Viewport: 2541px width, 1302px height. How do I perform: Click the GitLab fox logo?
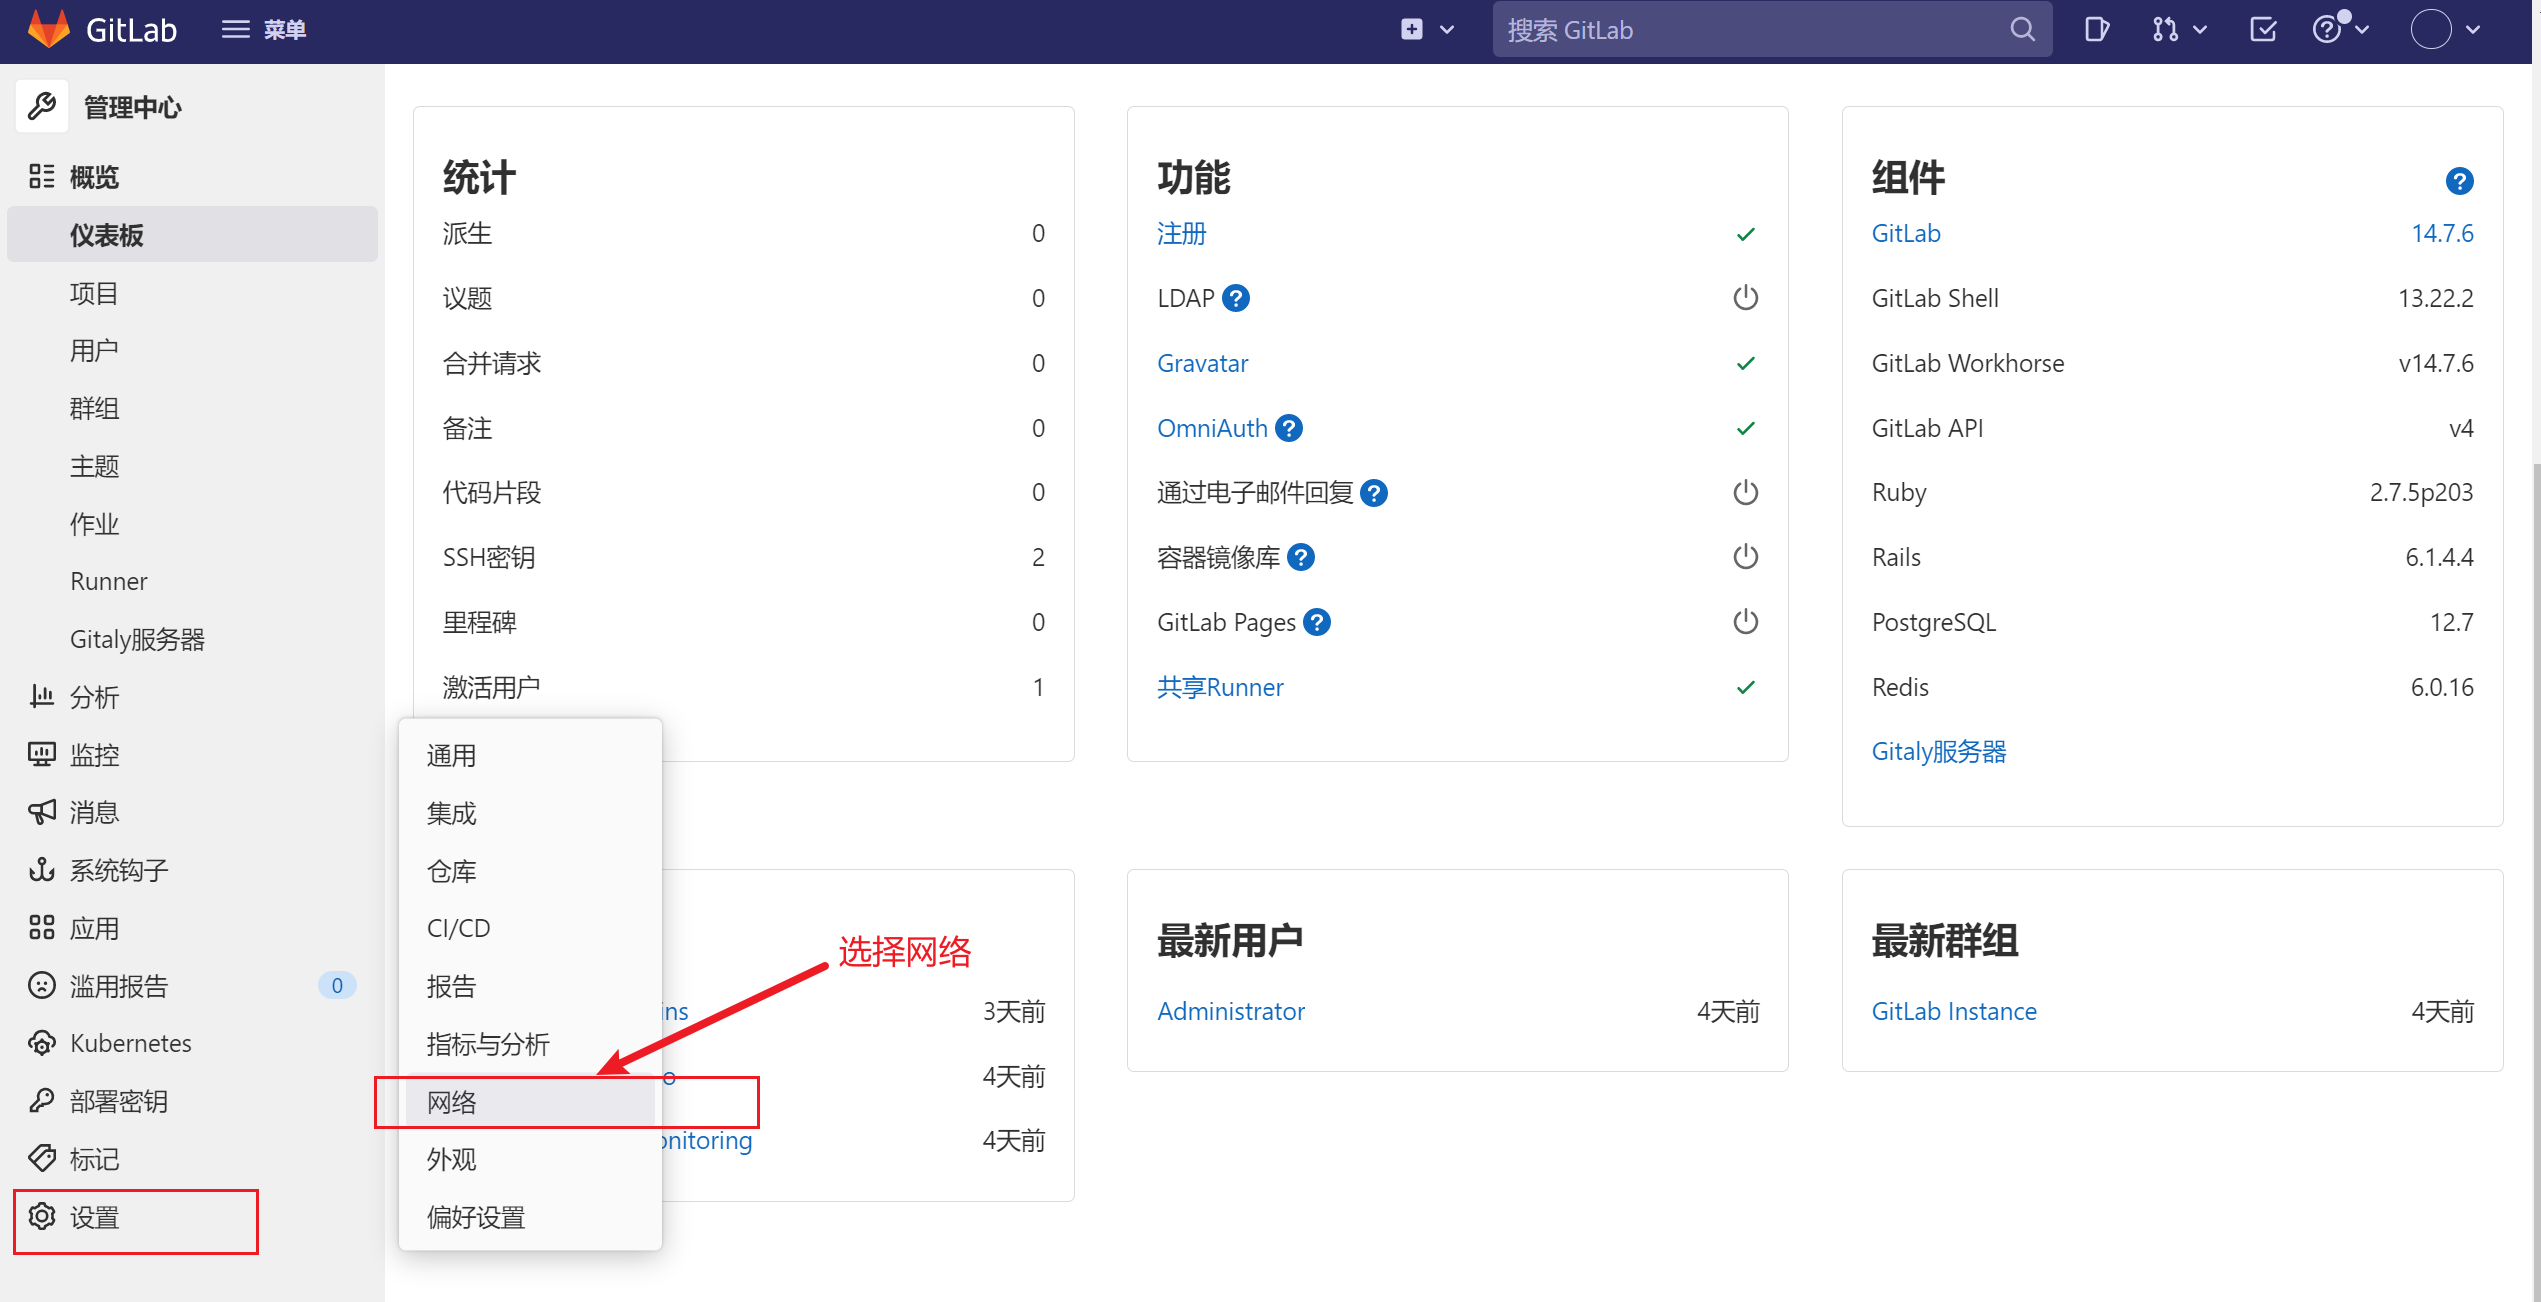pos(48,29)
